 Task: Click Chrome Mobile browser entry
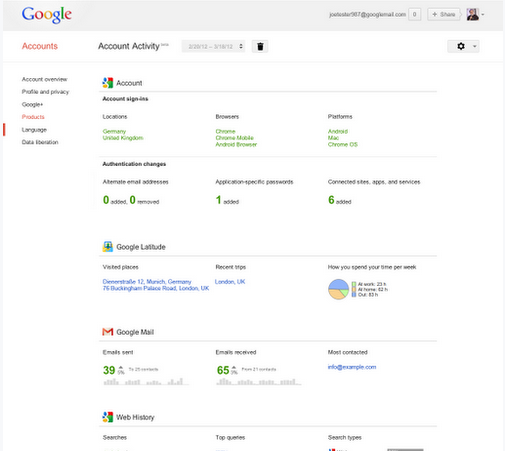coord(234,138)
